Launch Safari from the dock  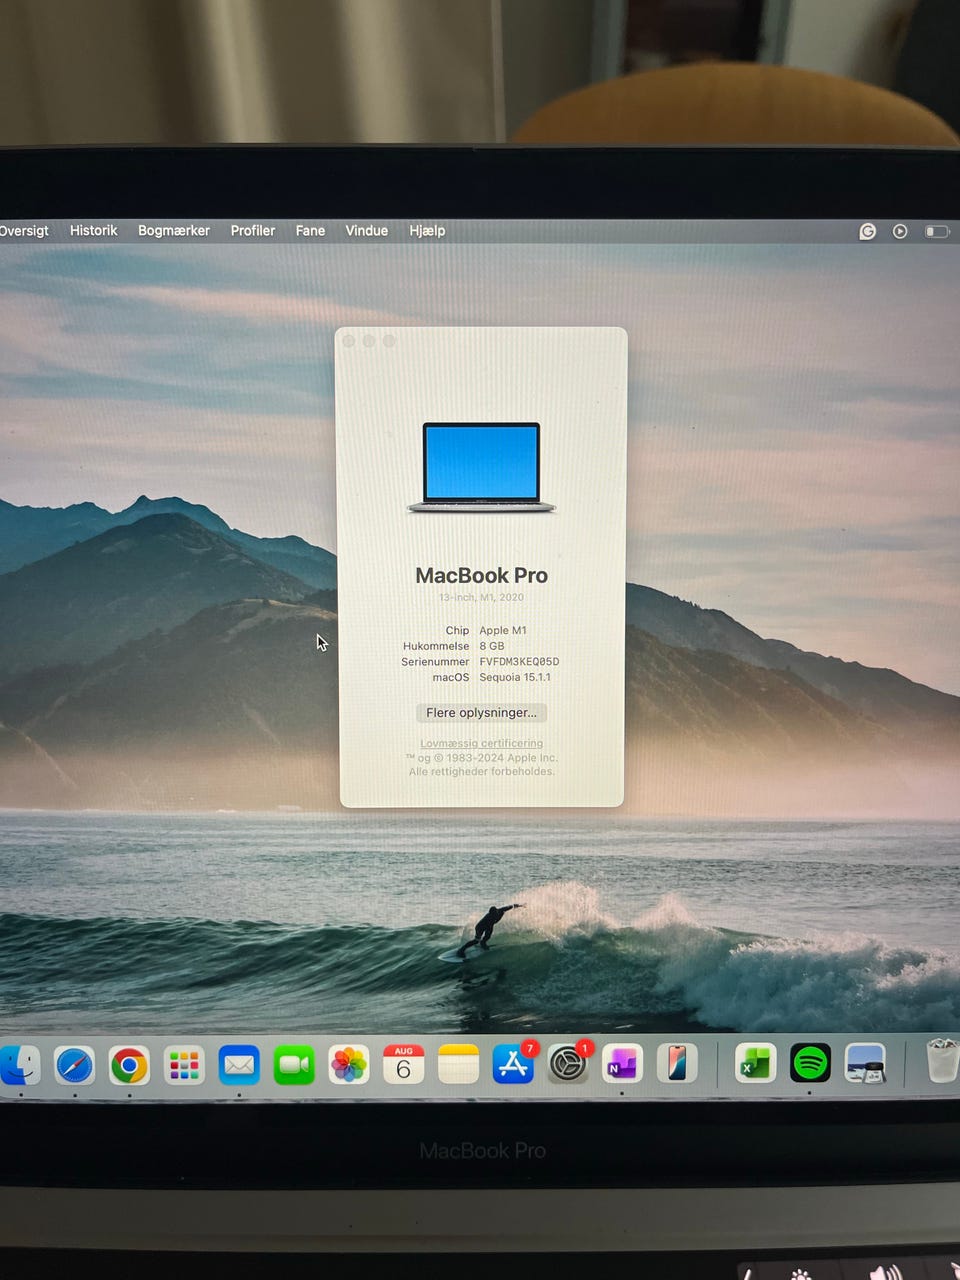[x=75, y=1065]
